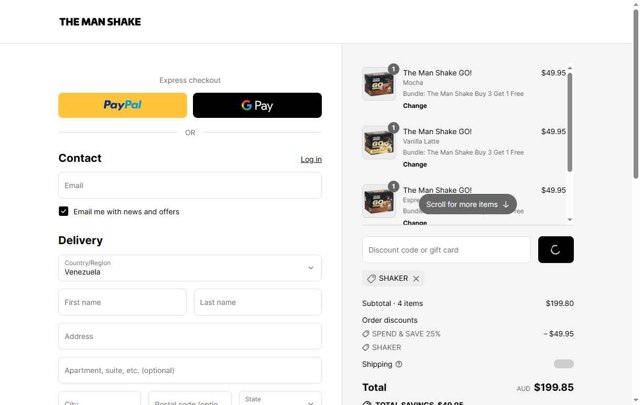Click the Mocha quantity badge
The height and width of the screenshot is (405, 640).
(x=393, y=69)
